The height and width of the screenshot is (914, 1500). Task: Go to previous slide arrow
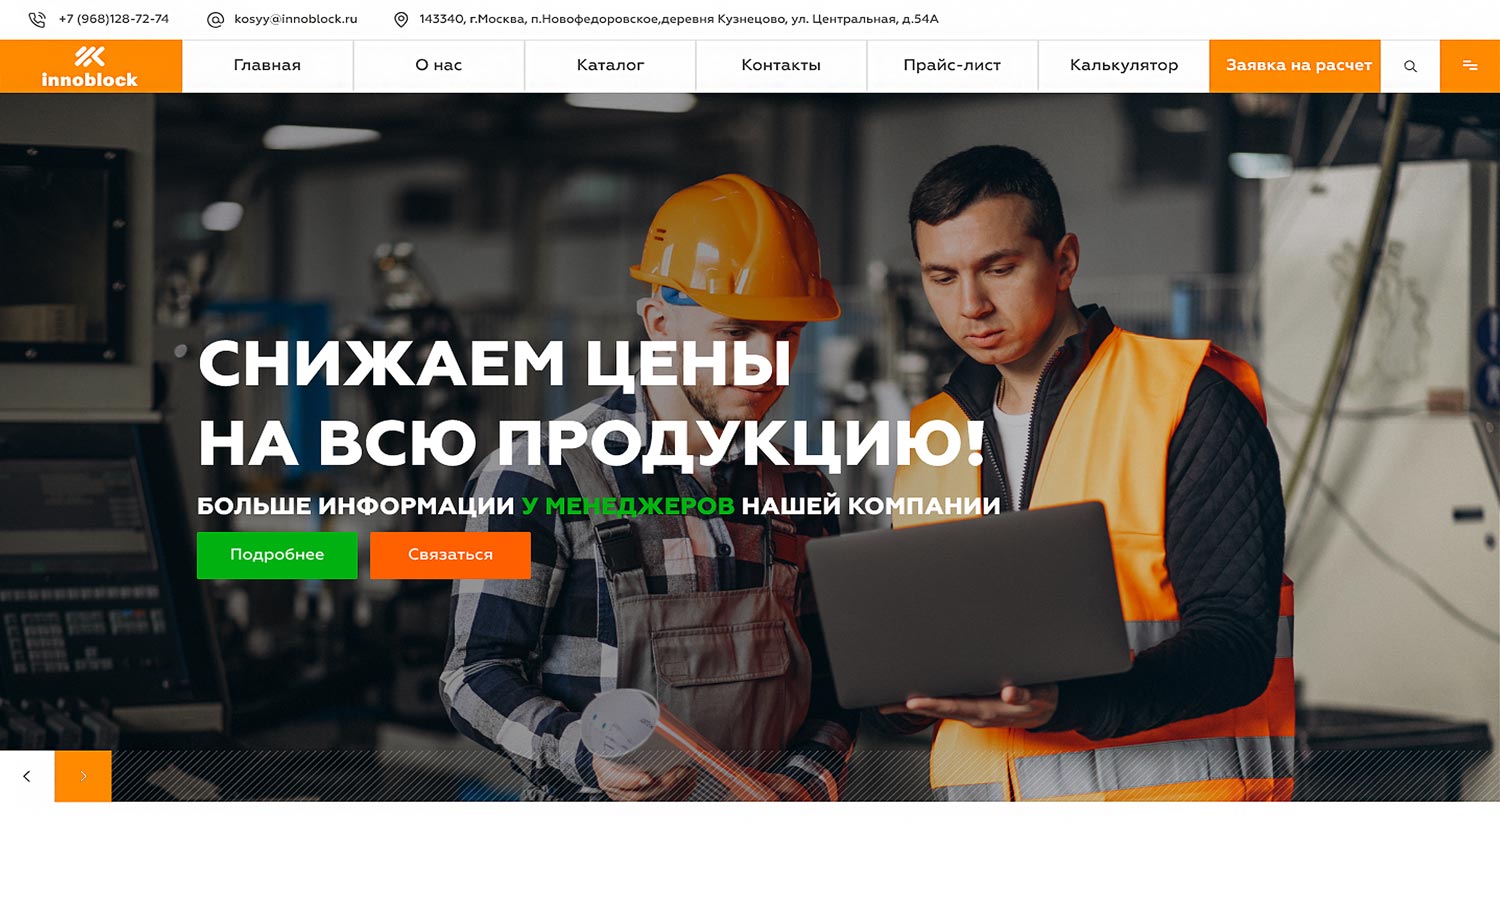coord(27,776)
